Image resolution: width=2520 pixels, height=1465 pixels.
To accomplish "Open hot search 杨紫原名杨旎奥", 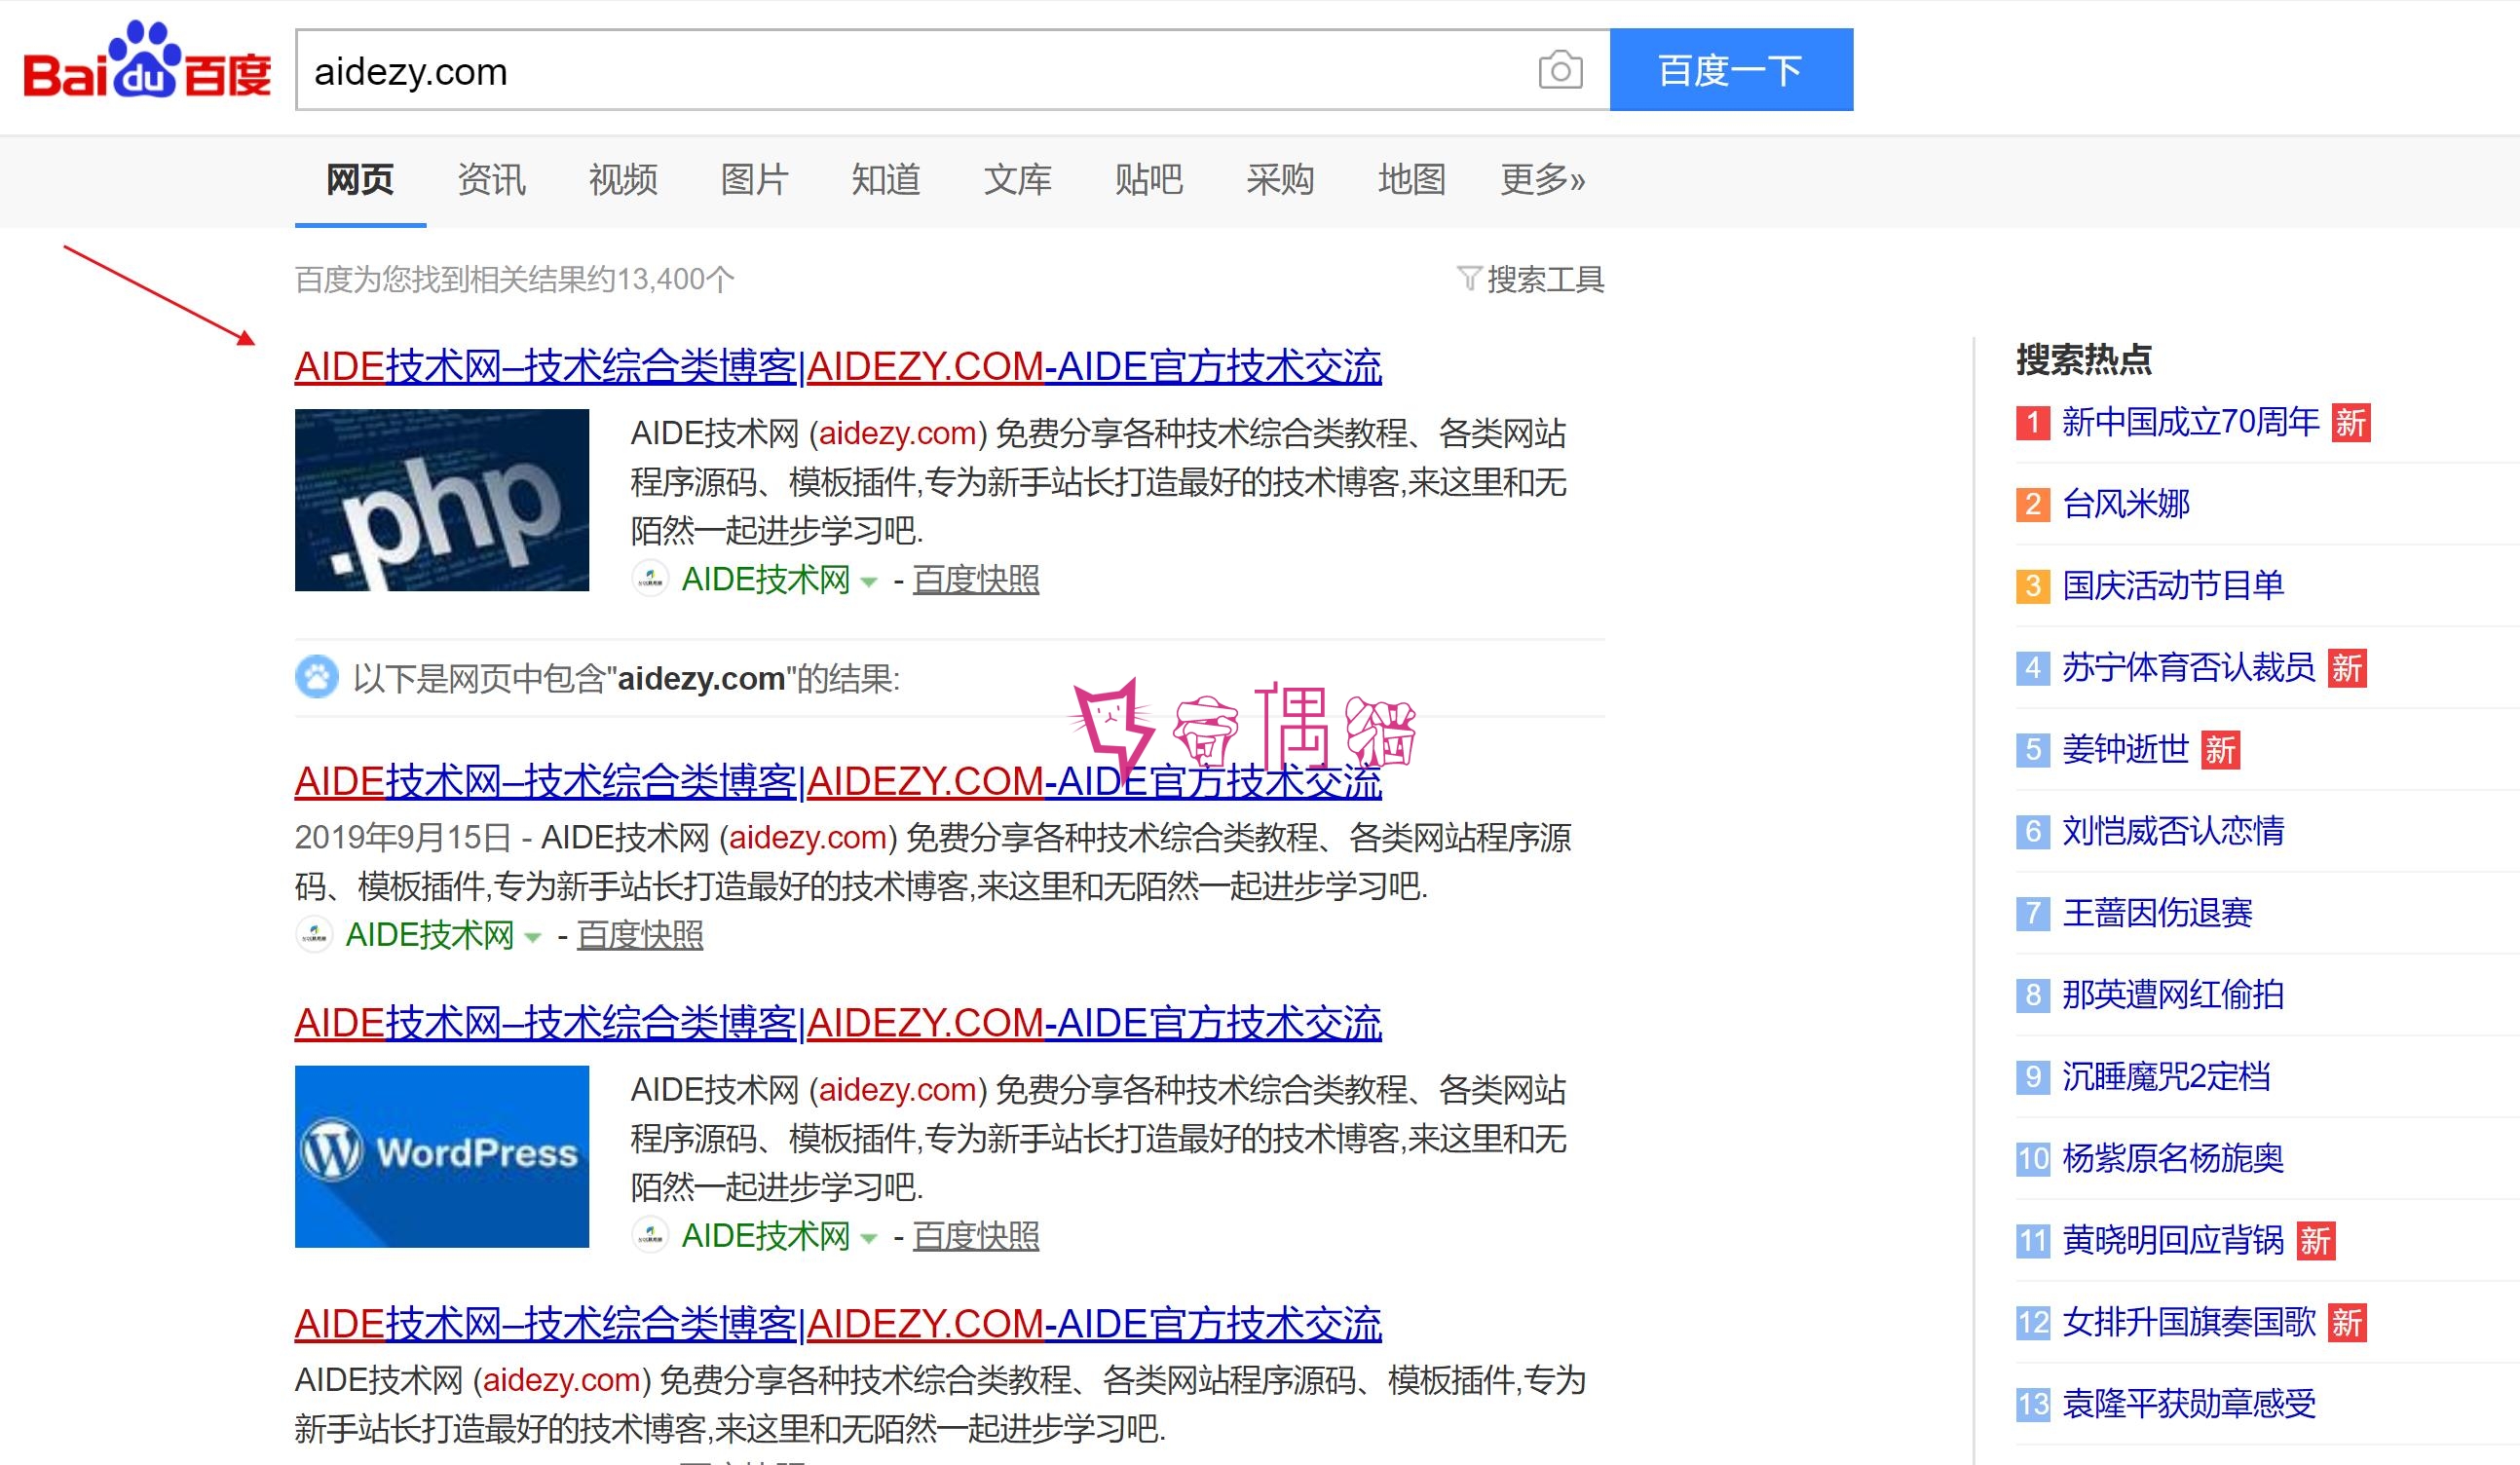I will [x=2173, y=1158].
